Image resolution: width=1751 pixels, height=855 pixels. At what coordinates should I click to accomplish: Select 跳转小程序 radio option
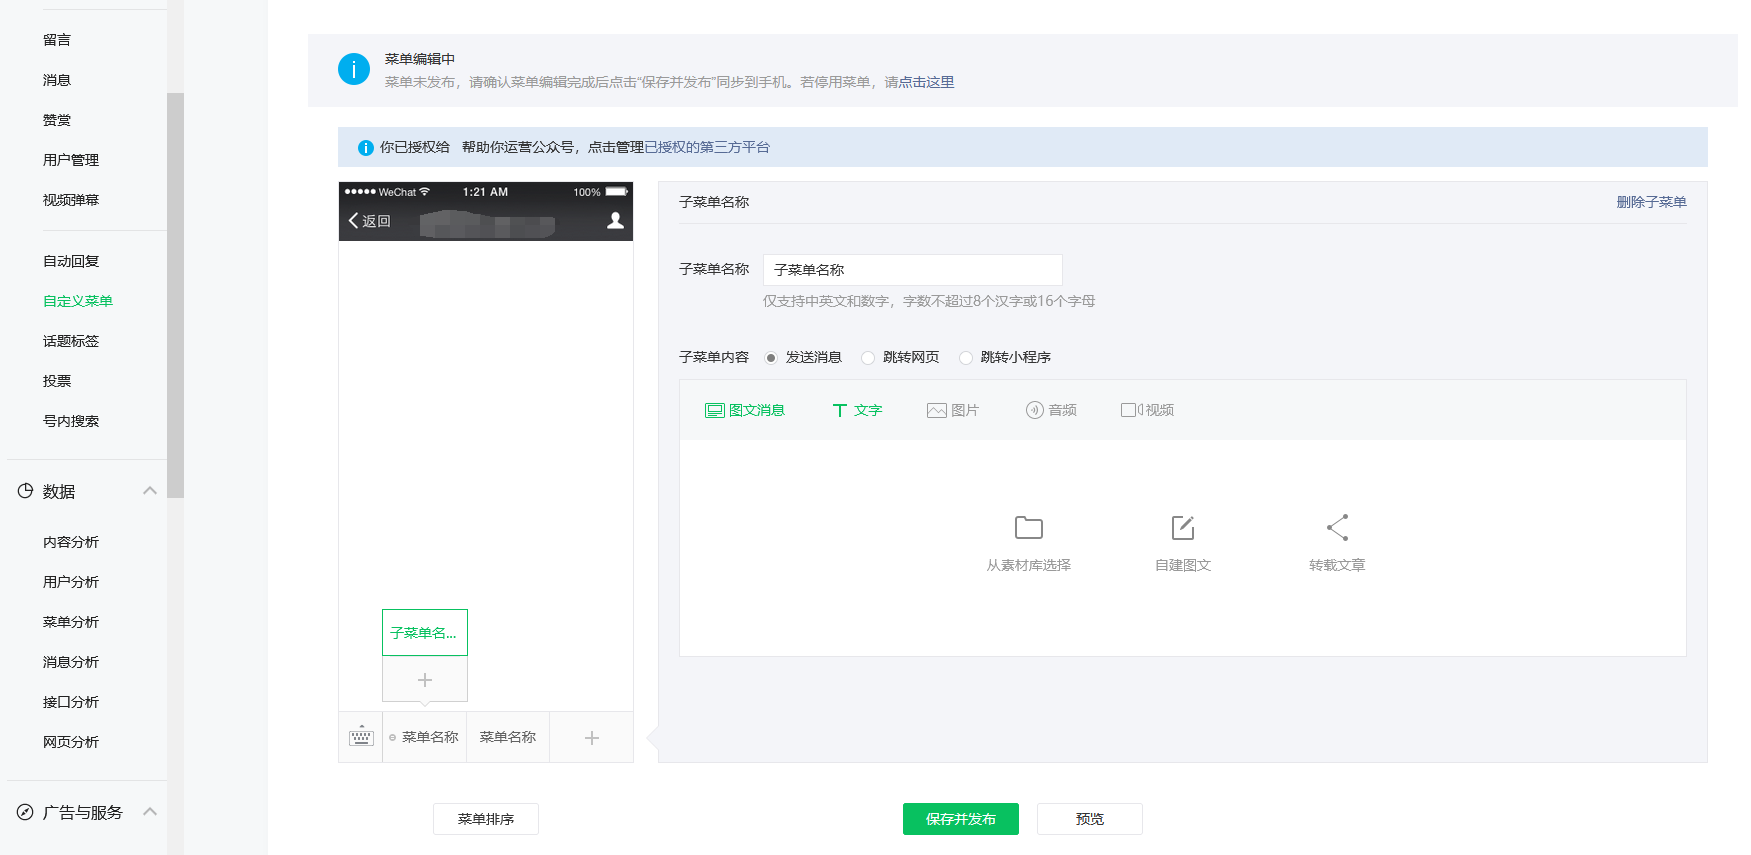pos(966,358)
